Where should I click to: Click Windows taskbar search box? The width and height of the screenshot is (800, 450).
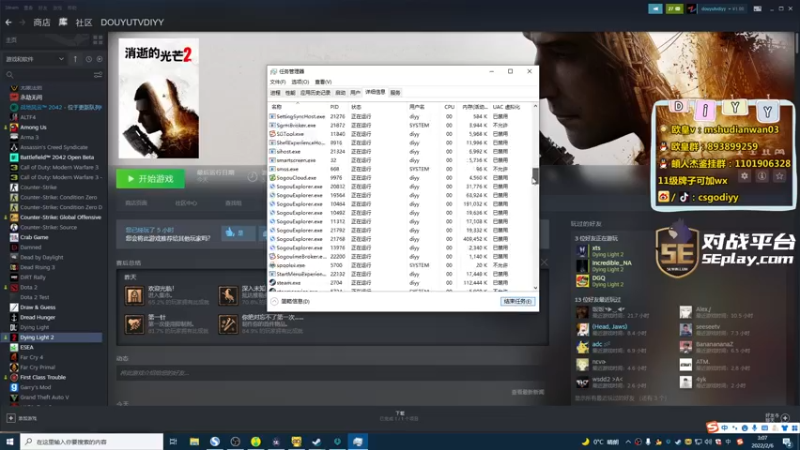[92, 441]
